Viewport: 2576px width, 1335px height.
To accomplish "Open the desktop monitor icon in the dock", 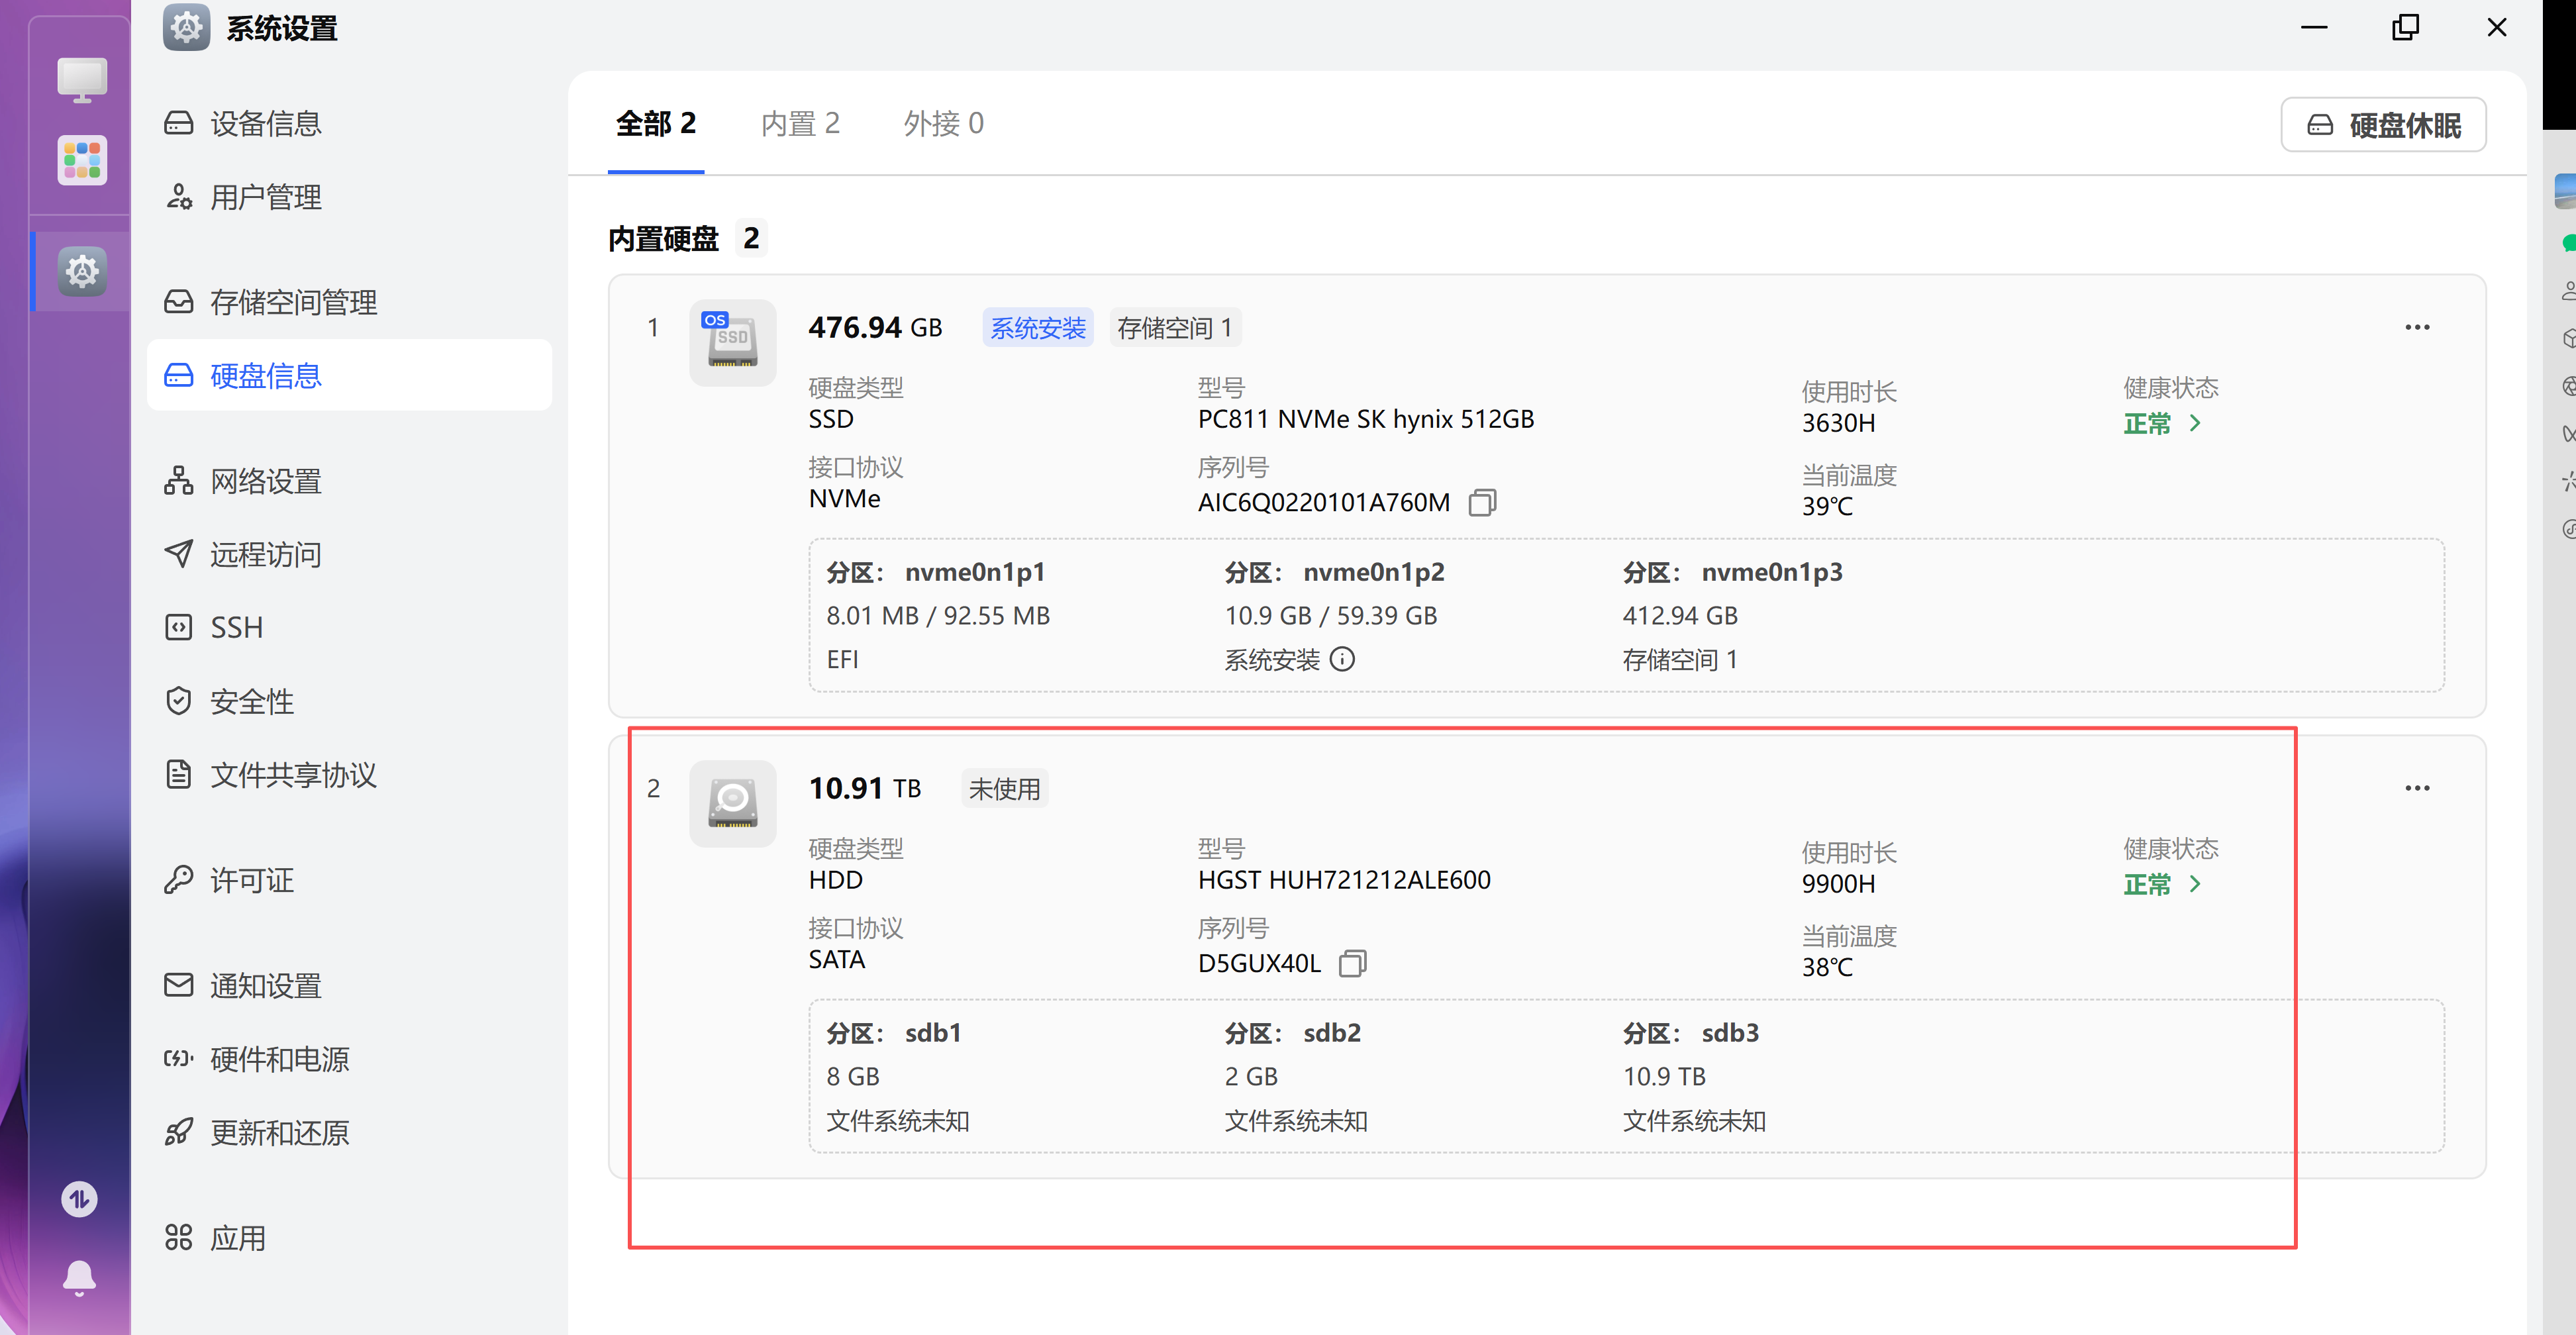I will [x=81, y=80].
